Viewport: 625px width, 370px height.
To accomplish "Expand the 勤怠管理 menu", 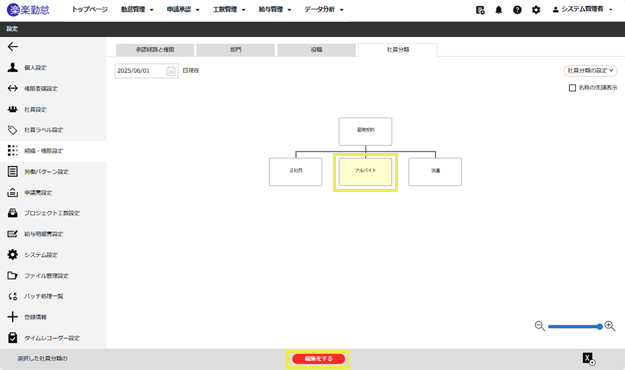I will click(x=137, y=10).
